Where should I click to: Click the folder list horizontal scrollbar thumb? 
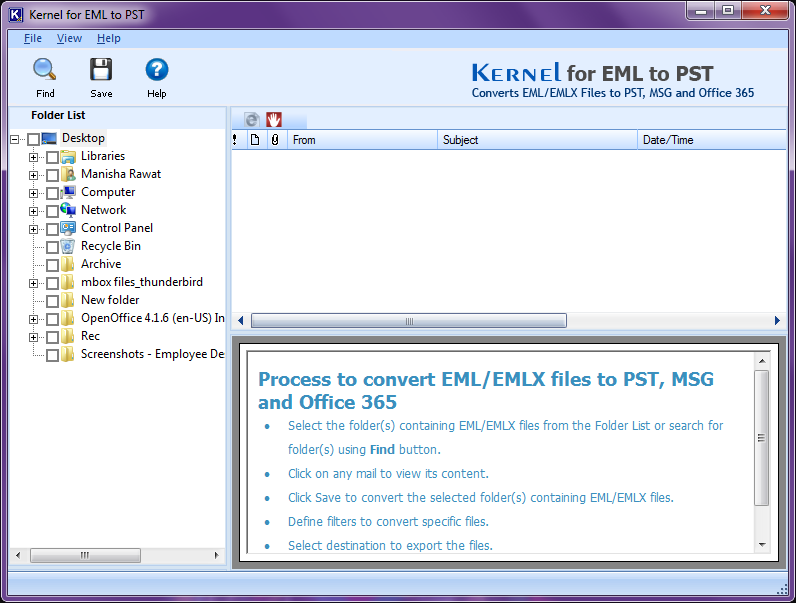coord(85,555)
